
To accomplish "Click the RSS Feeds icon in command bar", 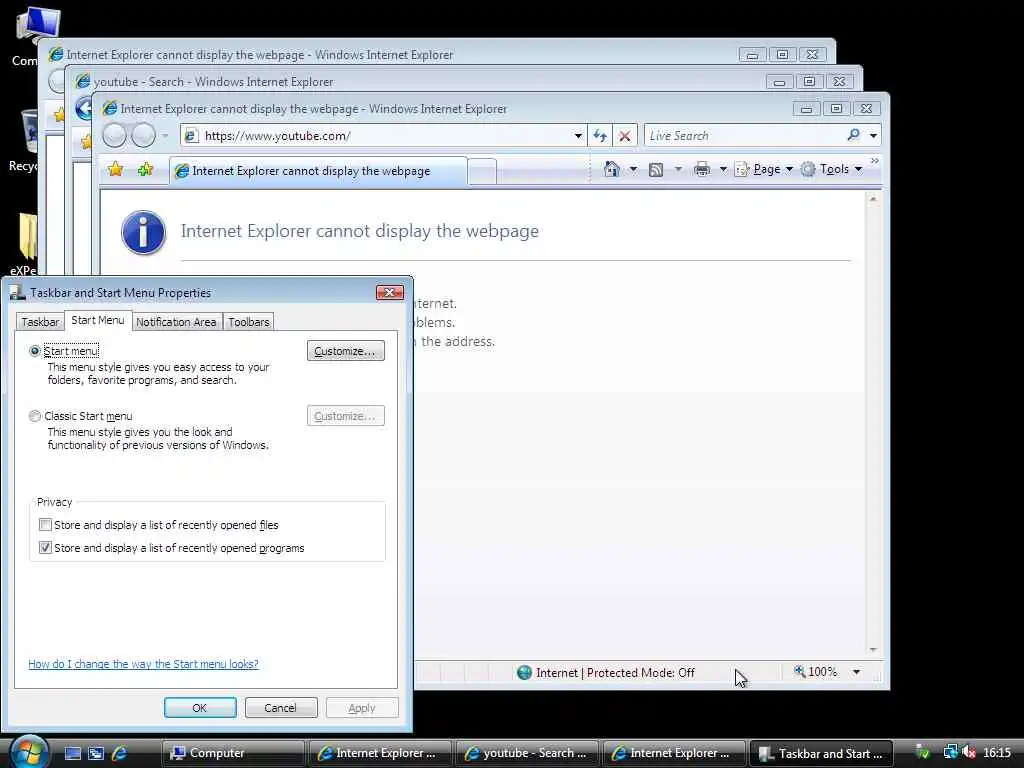I will [656, 170].
